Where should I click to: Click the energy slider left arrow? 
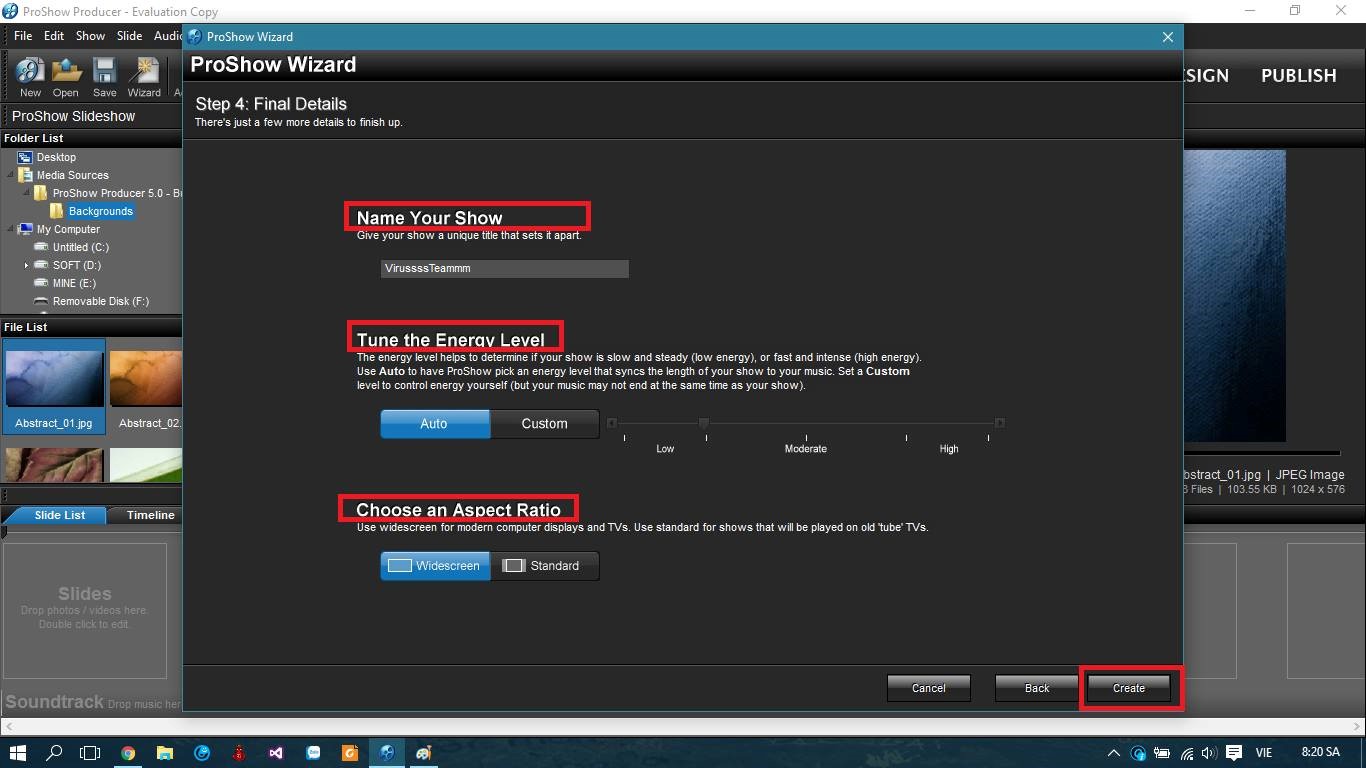pos(612,423)
